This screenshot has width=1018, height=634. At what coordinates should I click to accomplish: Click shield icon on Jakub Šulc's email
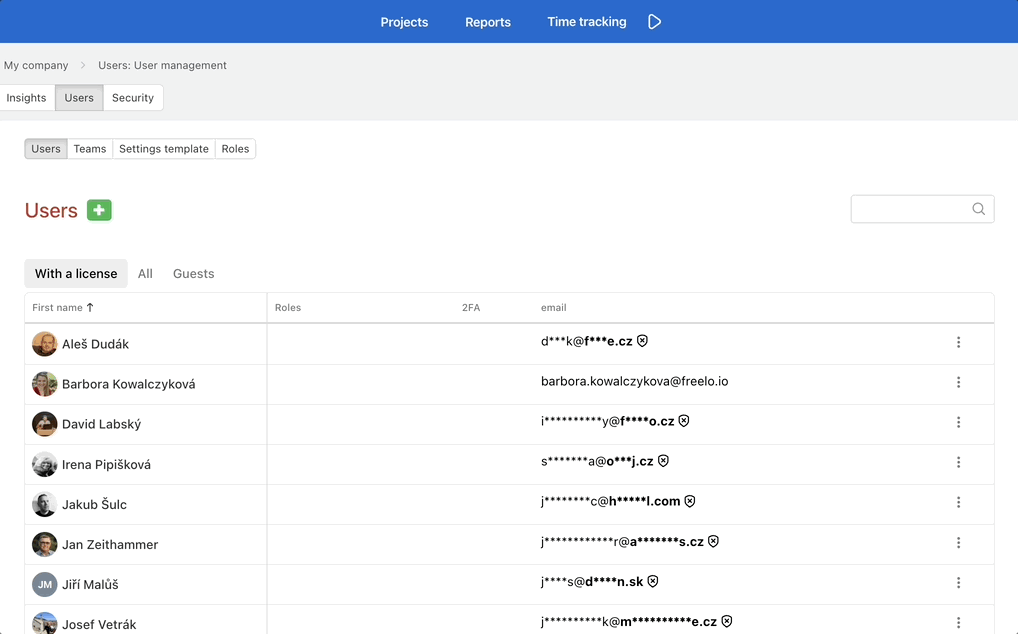pos(690,501)
